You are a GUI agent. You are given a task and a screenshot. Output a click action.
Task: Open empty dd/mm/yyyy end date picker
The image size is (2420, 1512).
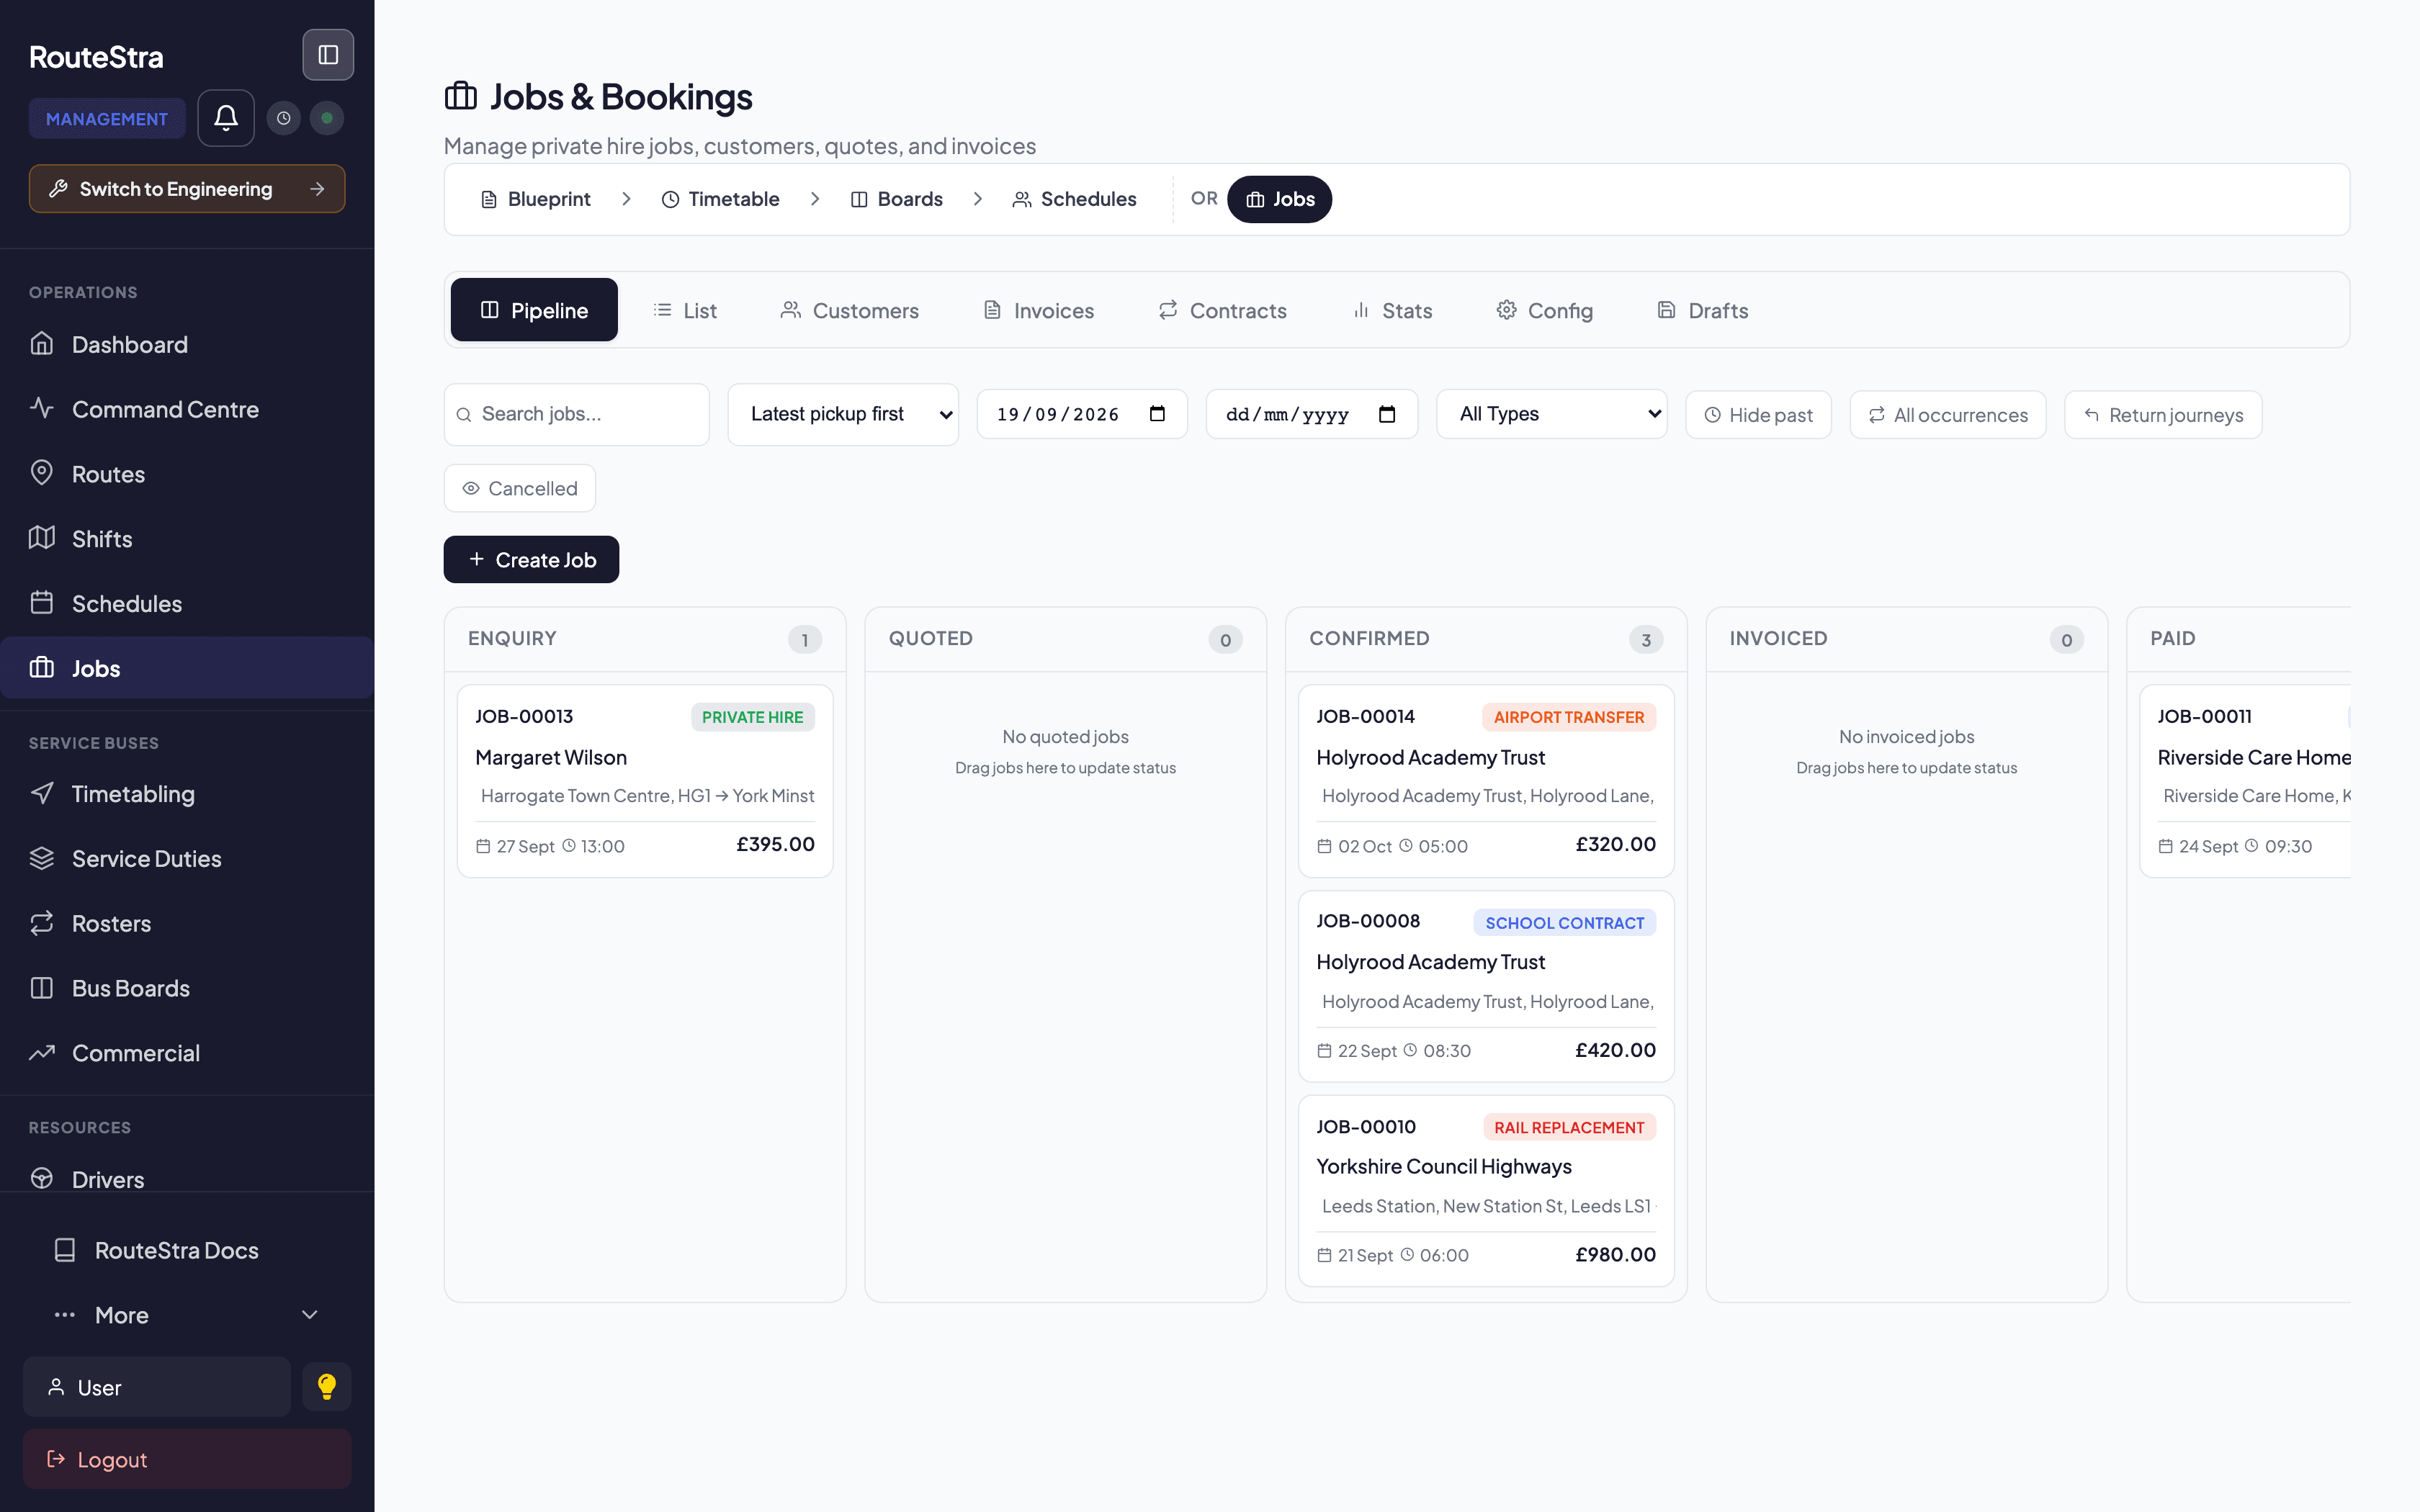(1387, 414)
